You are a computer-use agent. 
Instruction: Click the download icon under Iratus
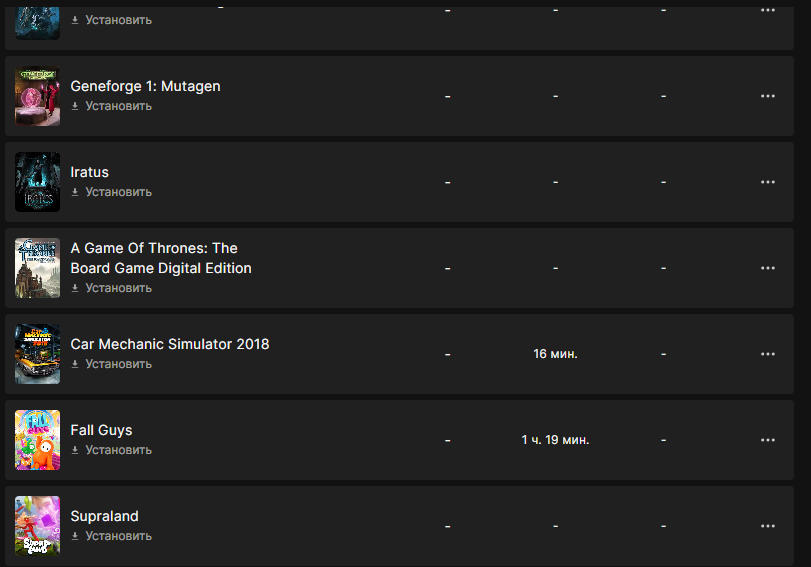(75, 192)
